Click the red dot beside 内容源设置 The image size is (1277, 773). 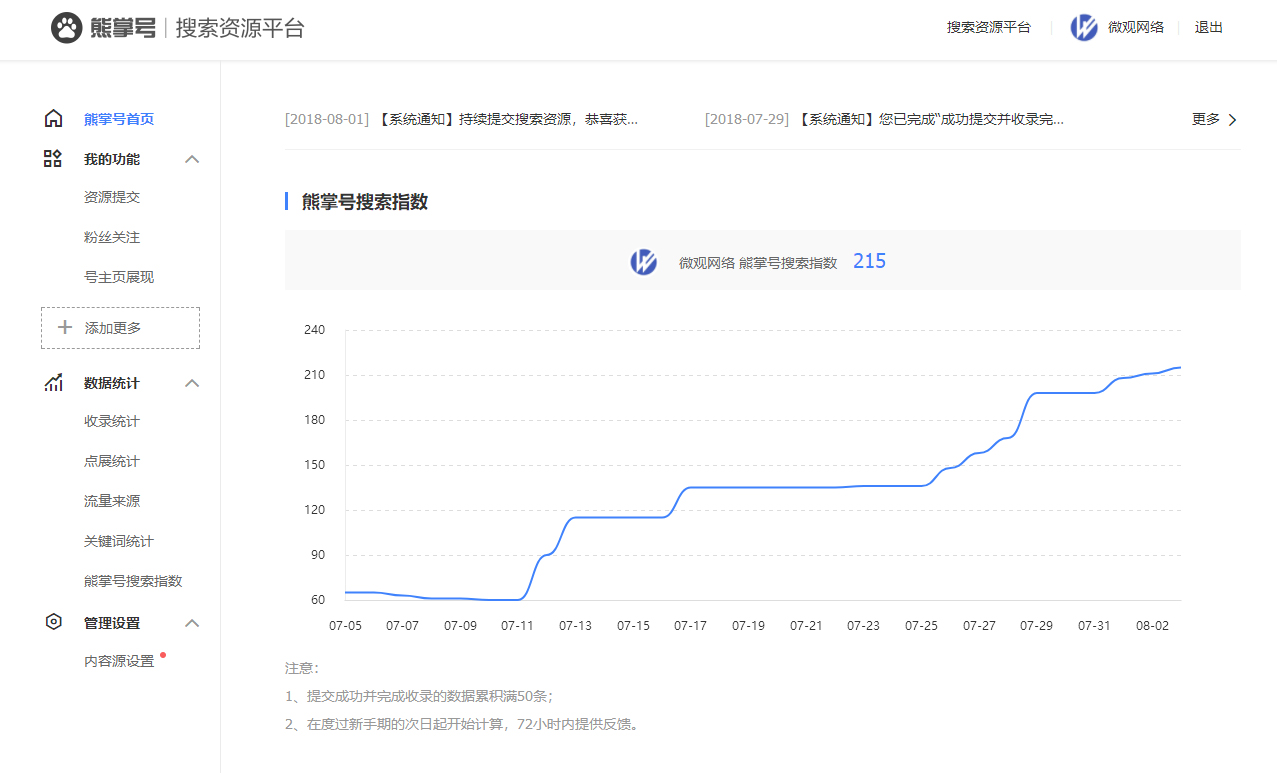click(163, 655)
